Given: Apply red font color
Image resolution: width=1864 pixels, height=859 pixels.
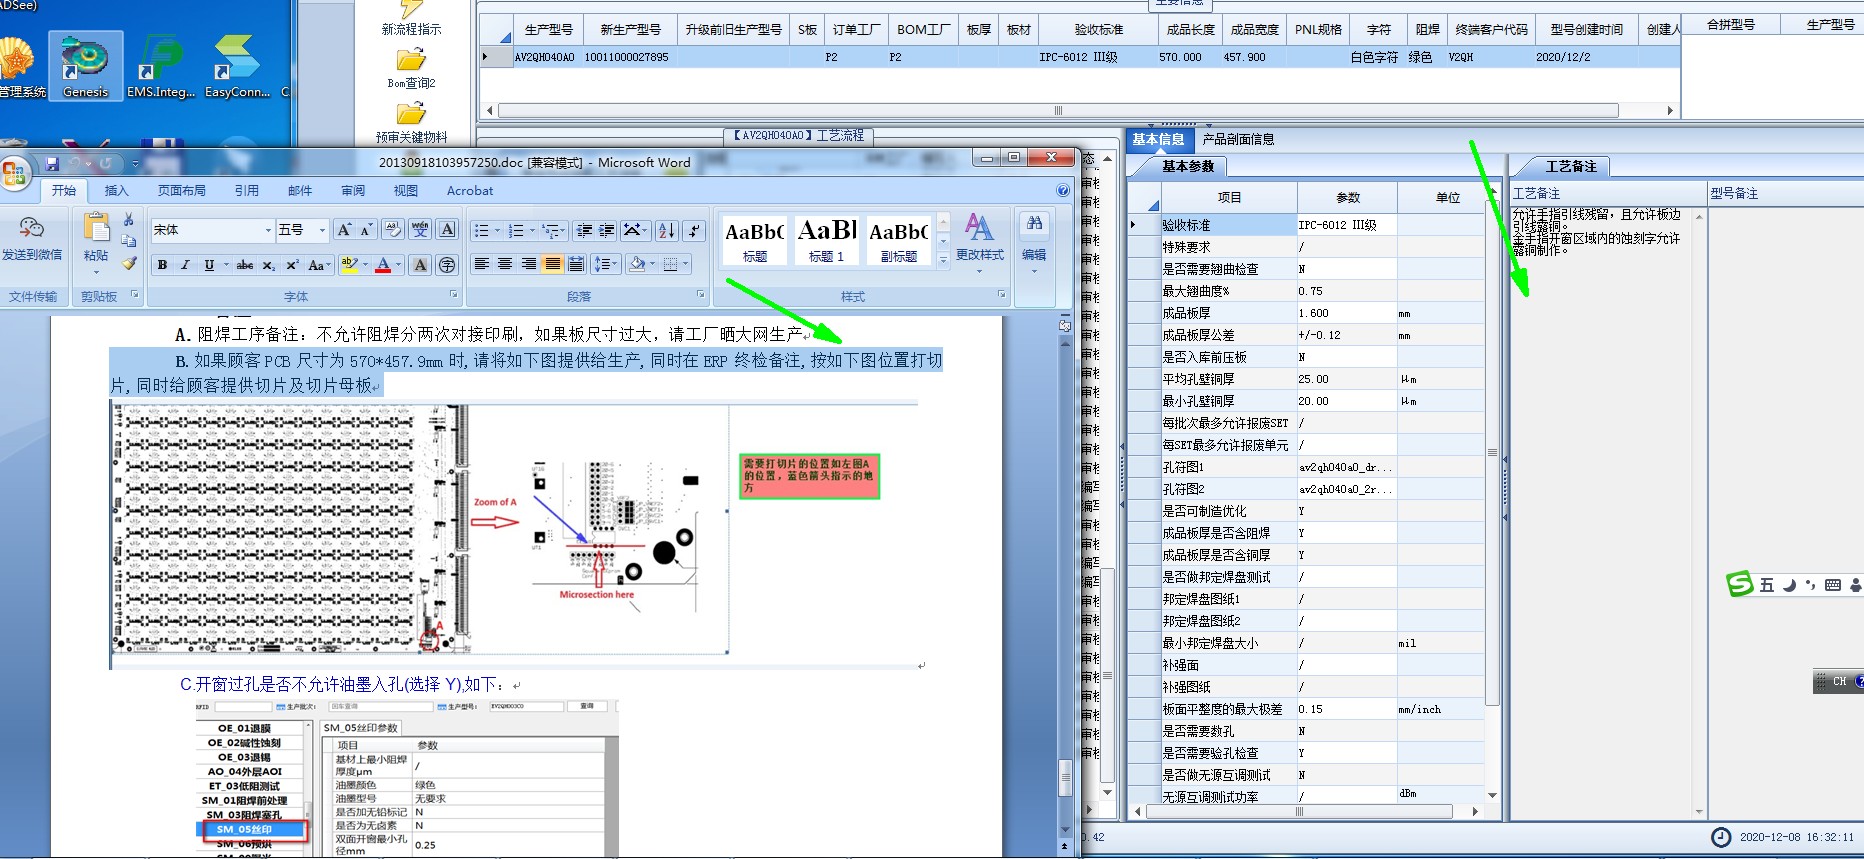Looking at the screenshot, I should tap(383, 264).
